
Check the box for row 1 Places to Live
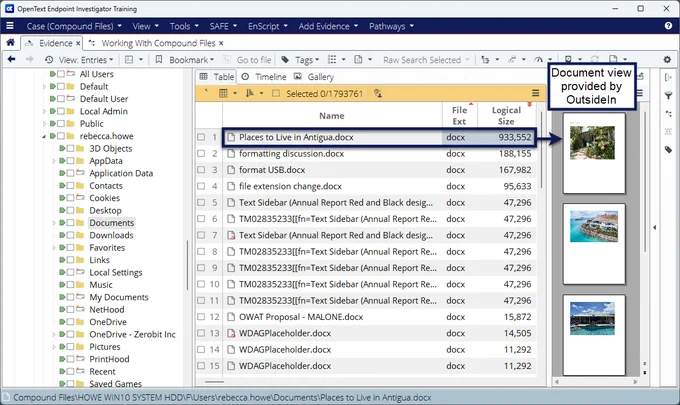point(201,137)
